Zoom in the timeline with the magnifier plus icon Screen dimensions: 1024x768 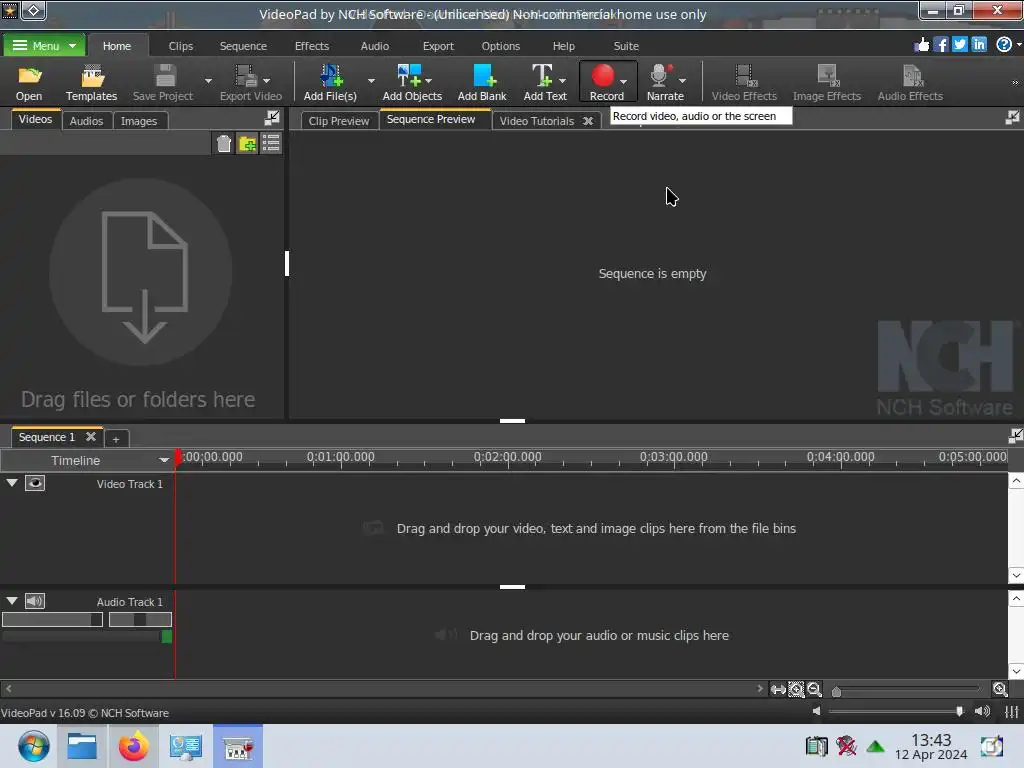(1000, 689)
